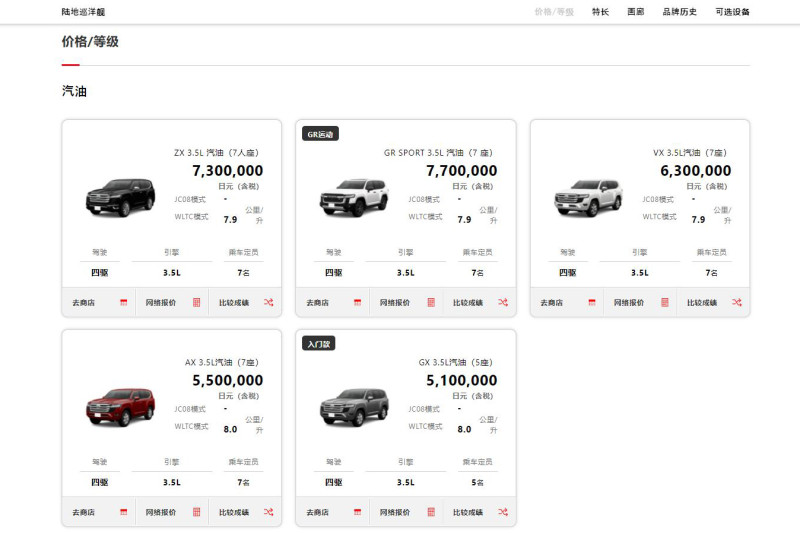Click 去商店 on the GX card
Viewport: 800px width, 534px height.
tap(317, 512)
